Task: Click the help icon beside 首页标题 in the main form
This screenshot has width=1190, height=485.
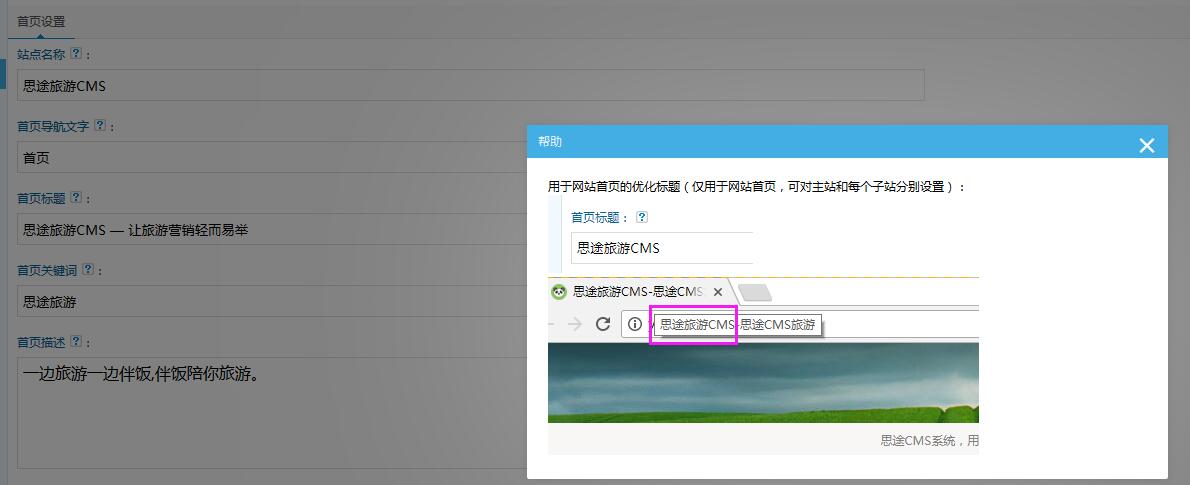Action: [76, 198]
